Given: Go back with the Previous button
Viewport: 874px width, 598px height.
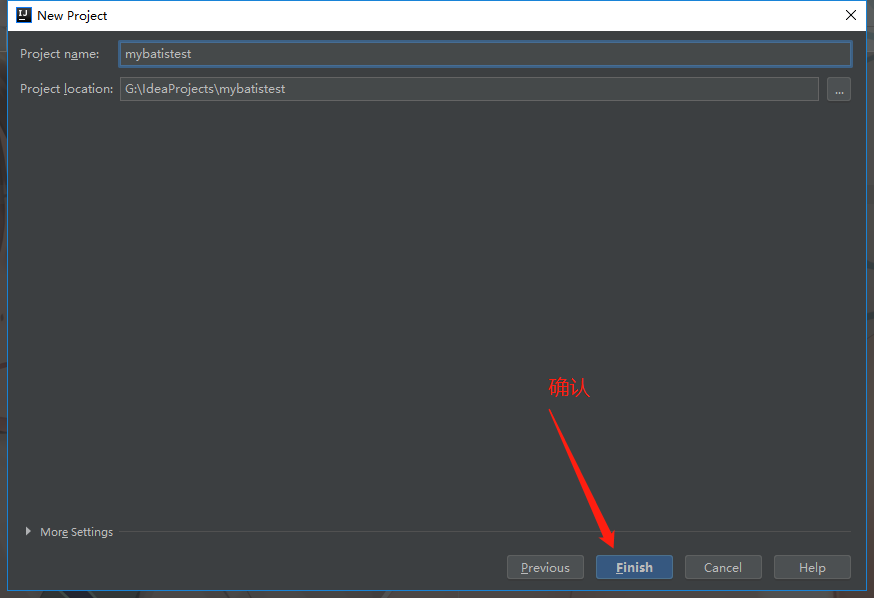Looking at the screenshot, I should 545,567.
